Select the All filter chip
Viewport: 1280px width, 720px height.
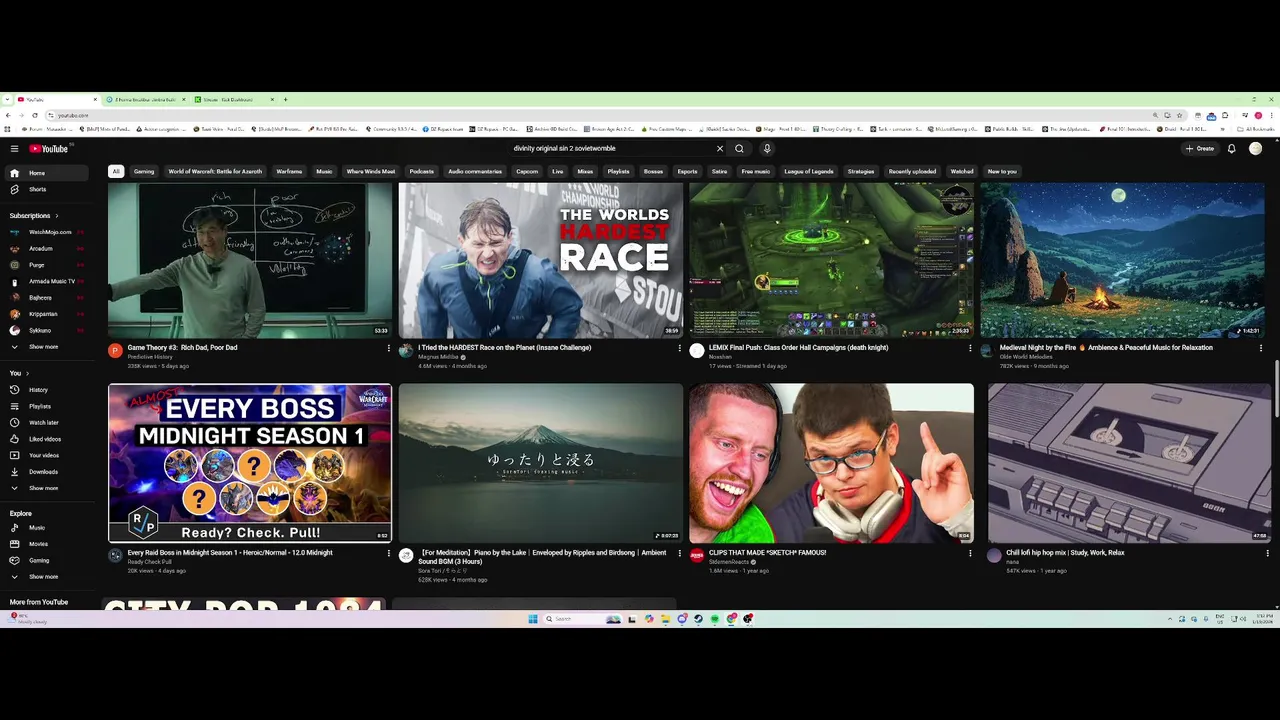click(116, 171)
